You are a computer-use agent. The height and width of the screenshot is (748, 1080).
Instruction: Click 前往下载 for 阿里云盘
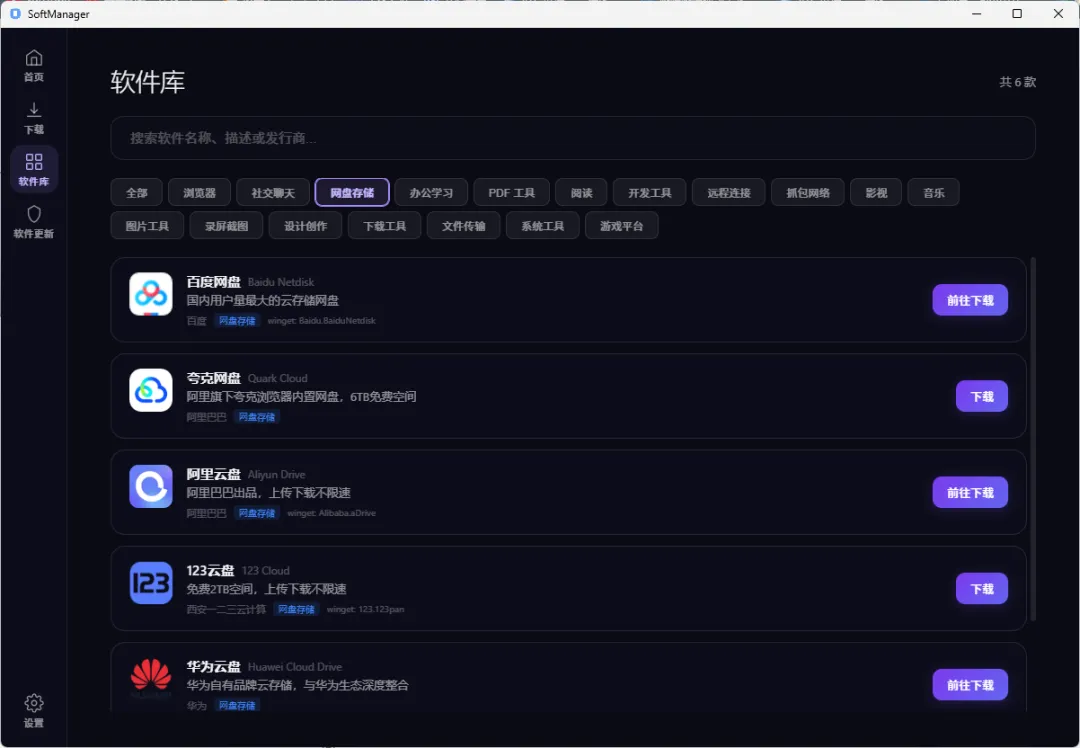point(970,493)
